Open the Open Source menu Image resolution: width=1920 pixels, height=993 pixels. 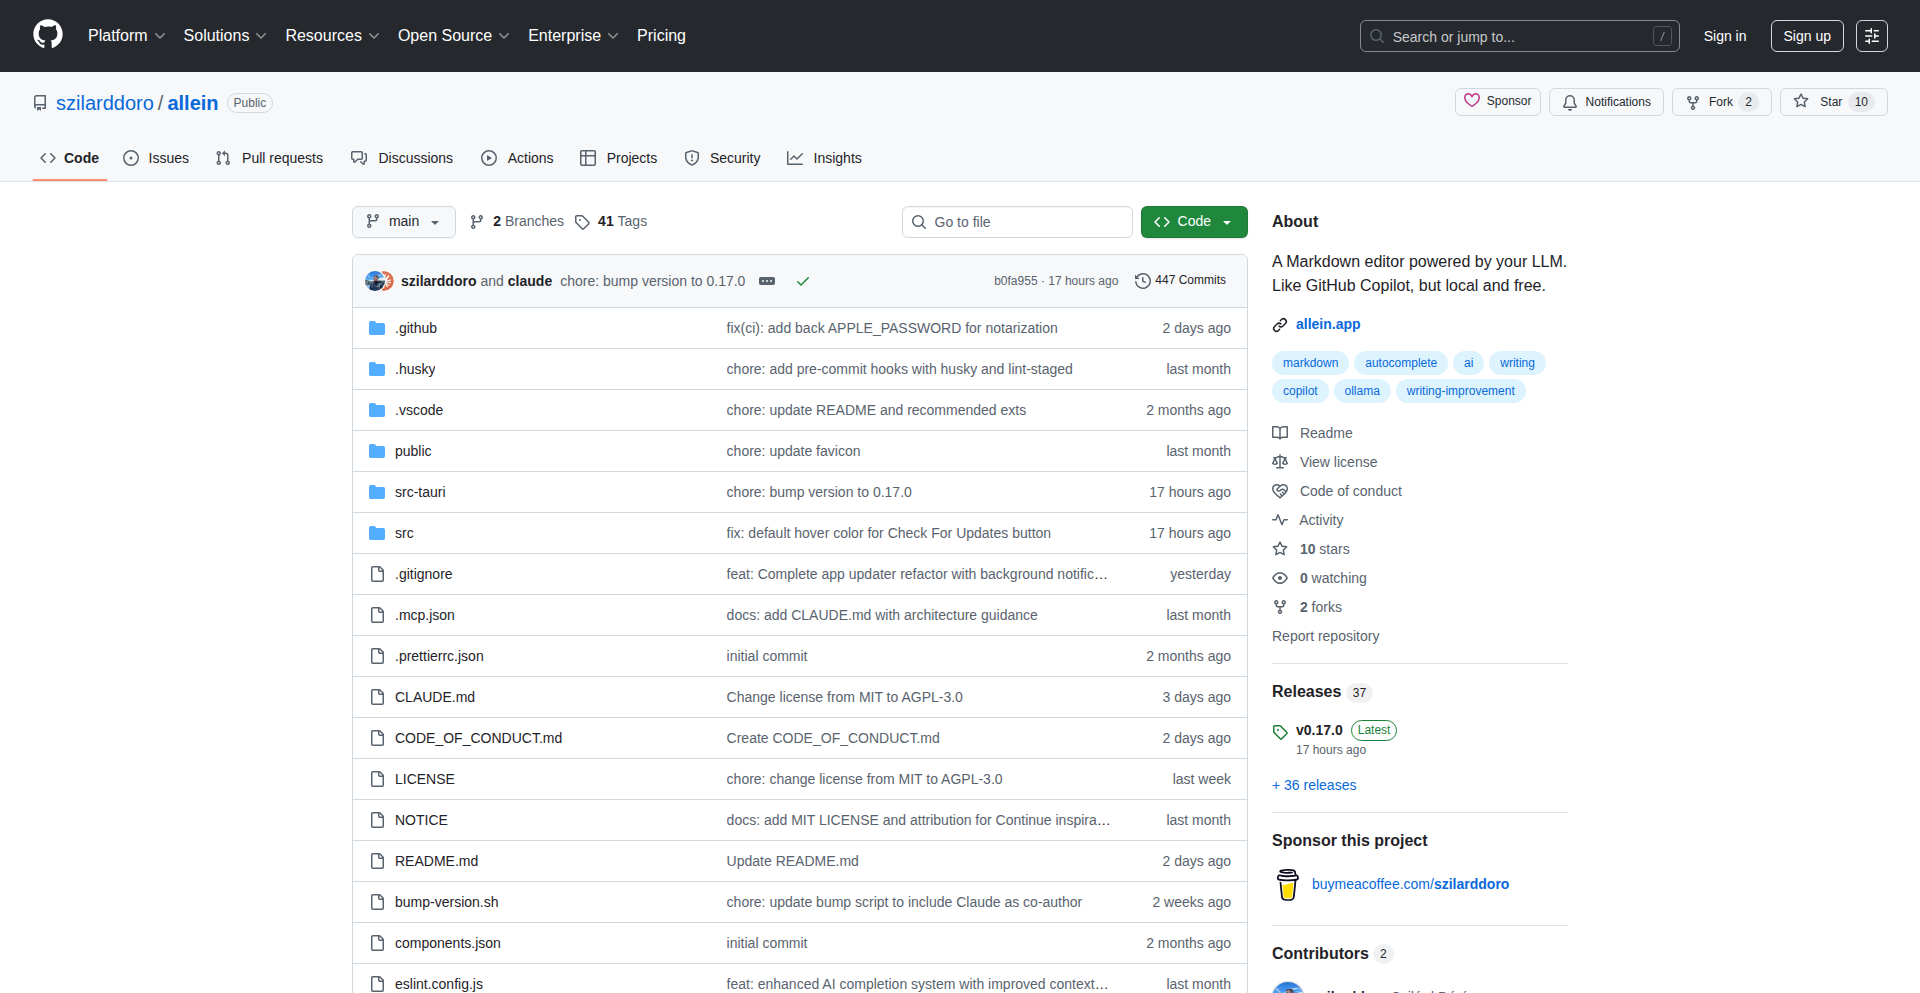[x=452, y=35]
